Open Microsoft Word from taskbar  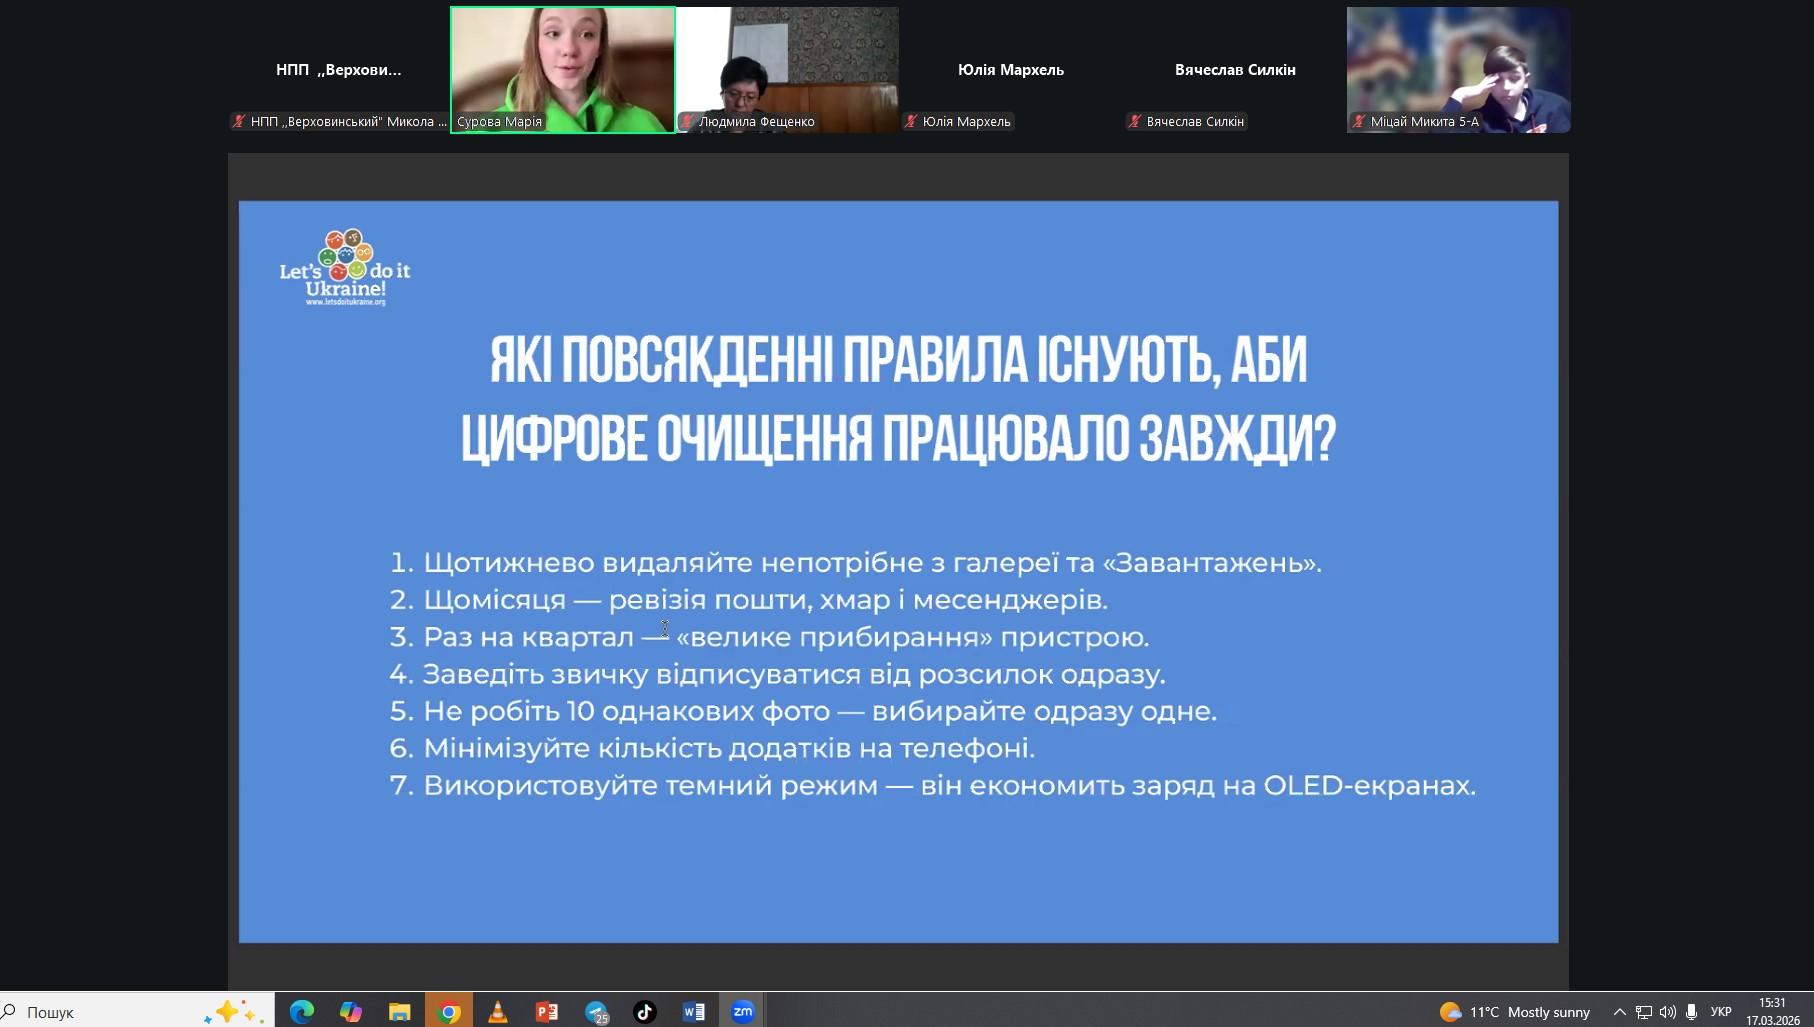tap(694, 1012)
